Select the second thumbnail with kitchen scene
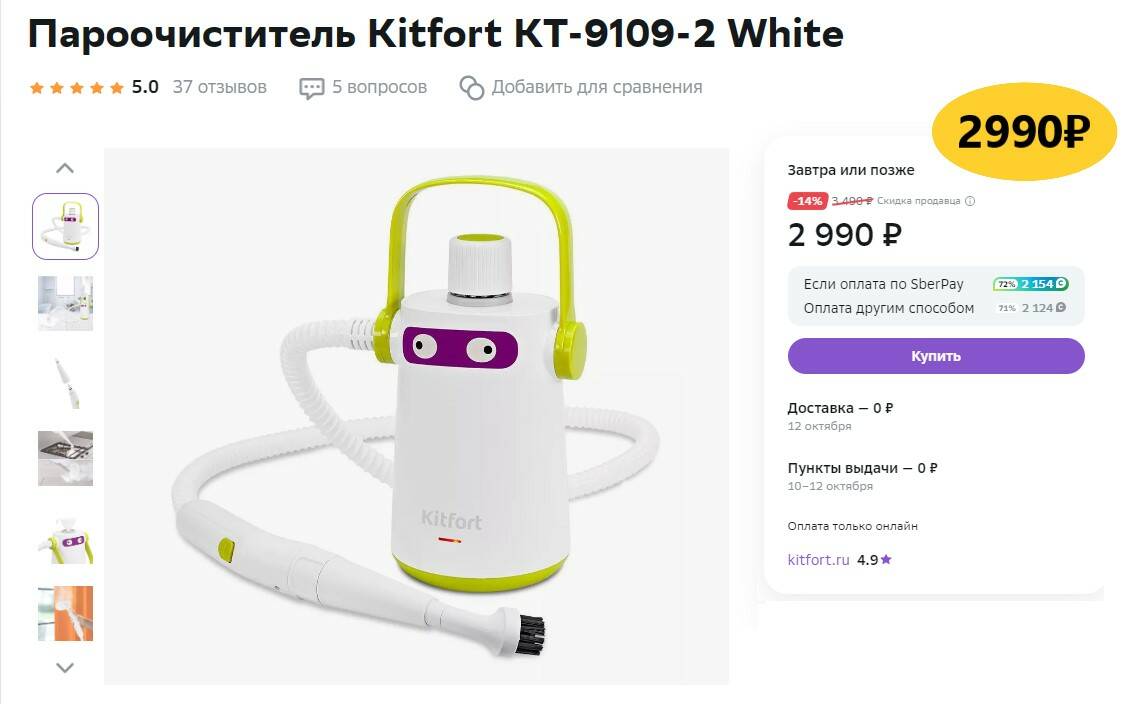 [66, 304]
